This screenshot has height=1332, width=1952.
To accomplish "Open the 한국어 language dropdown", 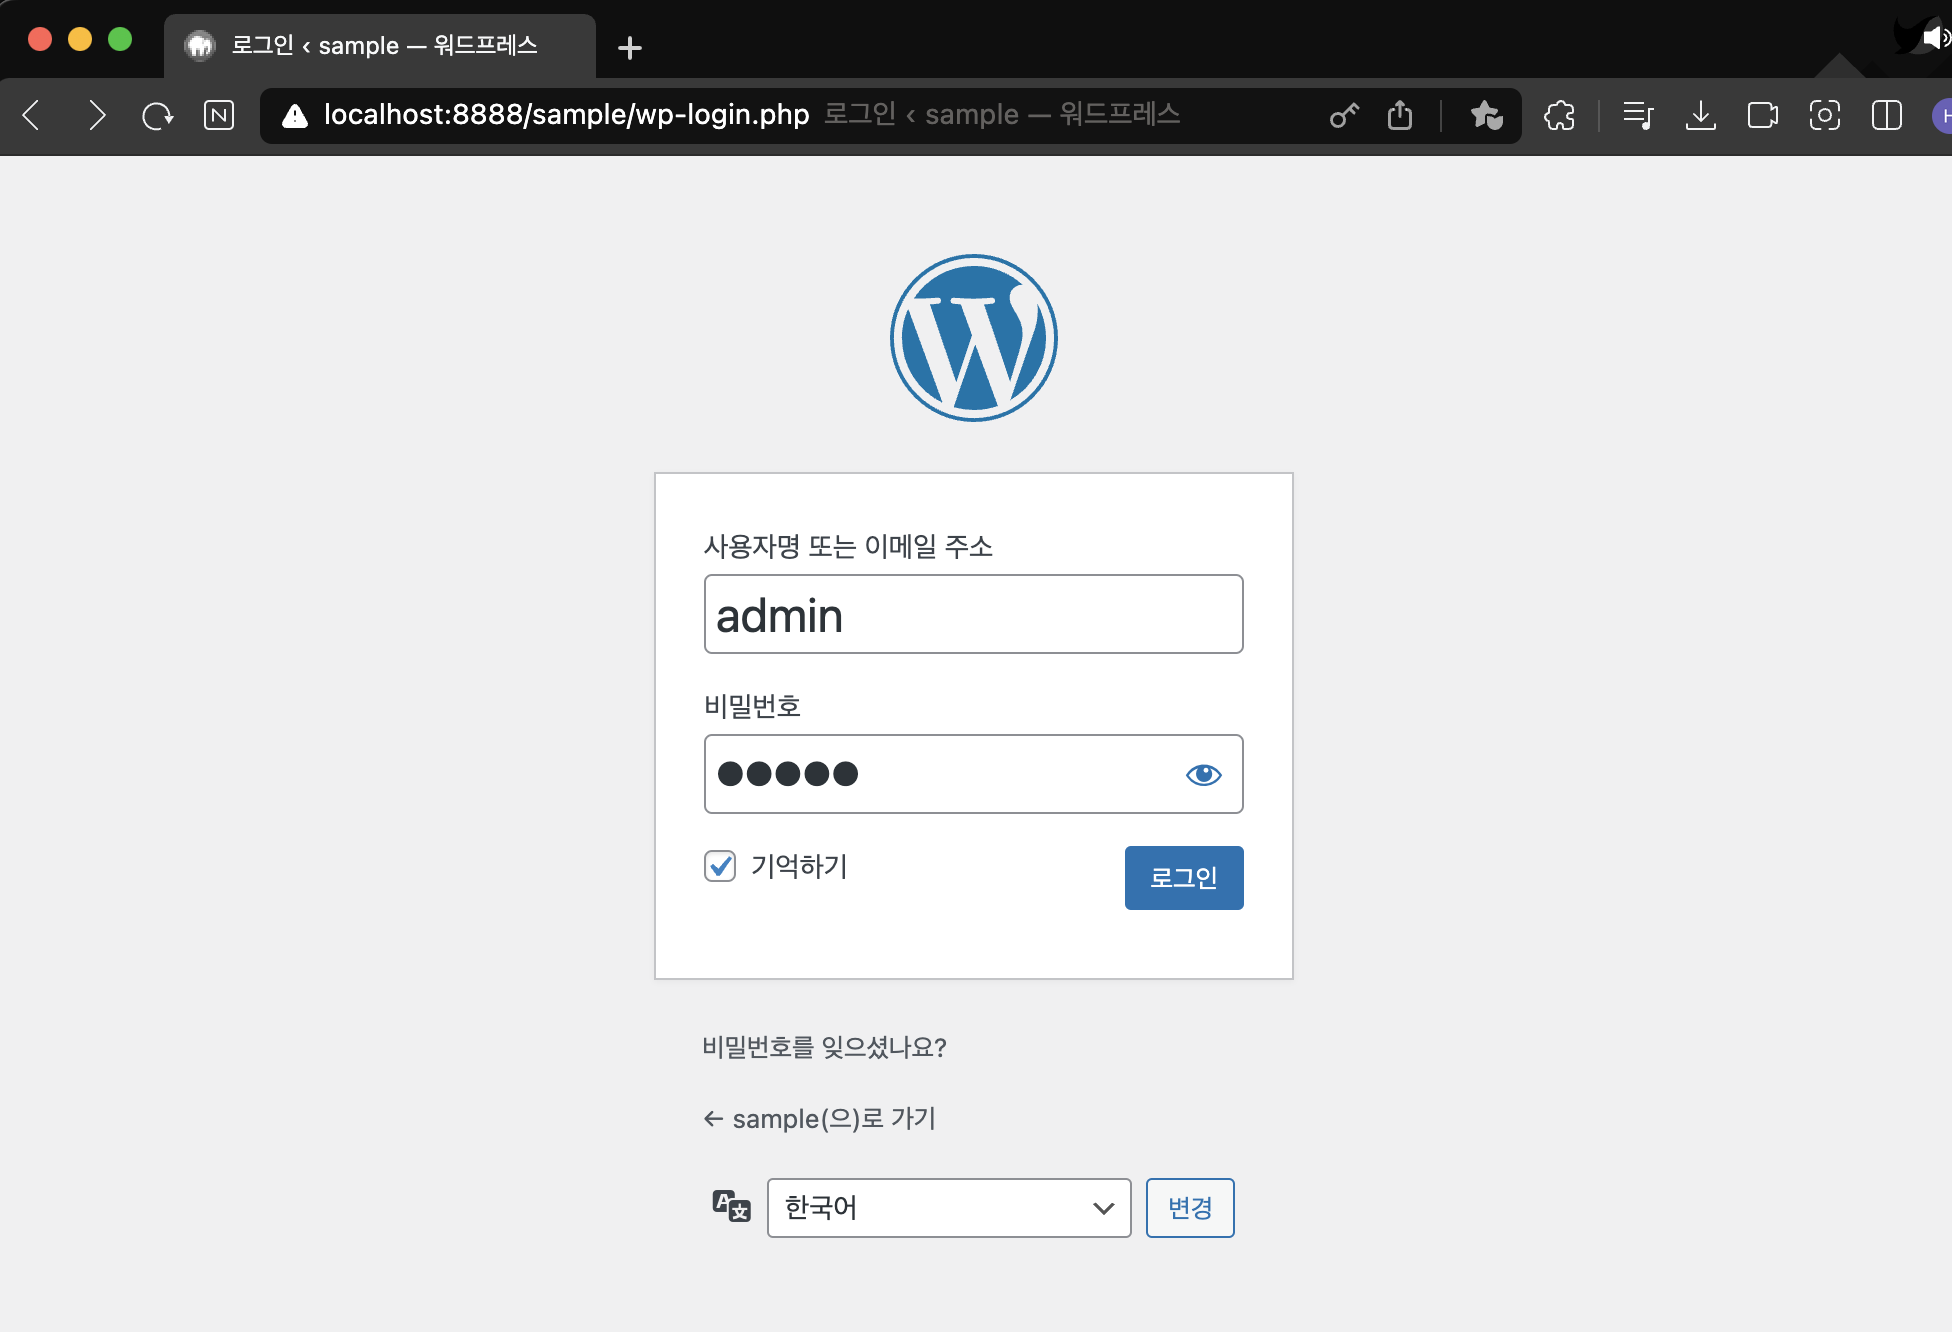I will click(x=948, y=1208).
